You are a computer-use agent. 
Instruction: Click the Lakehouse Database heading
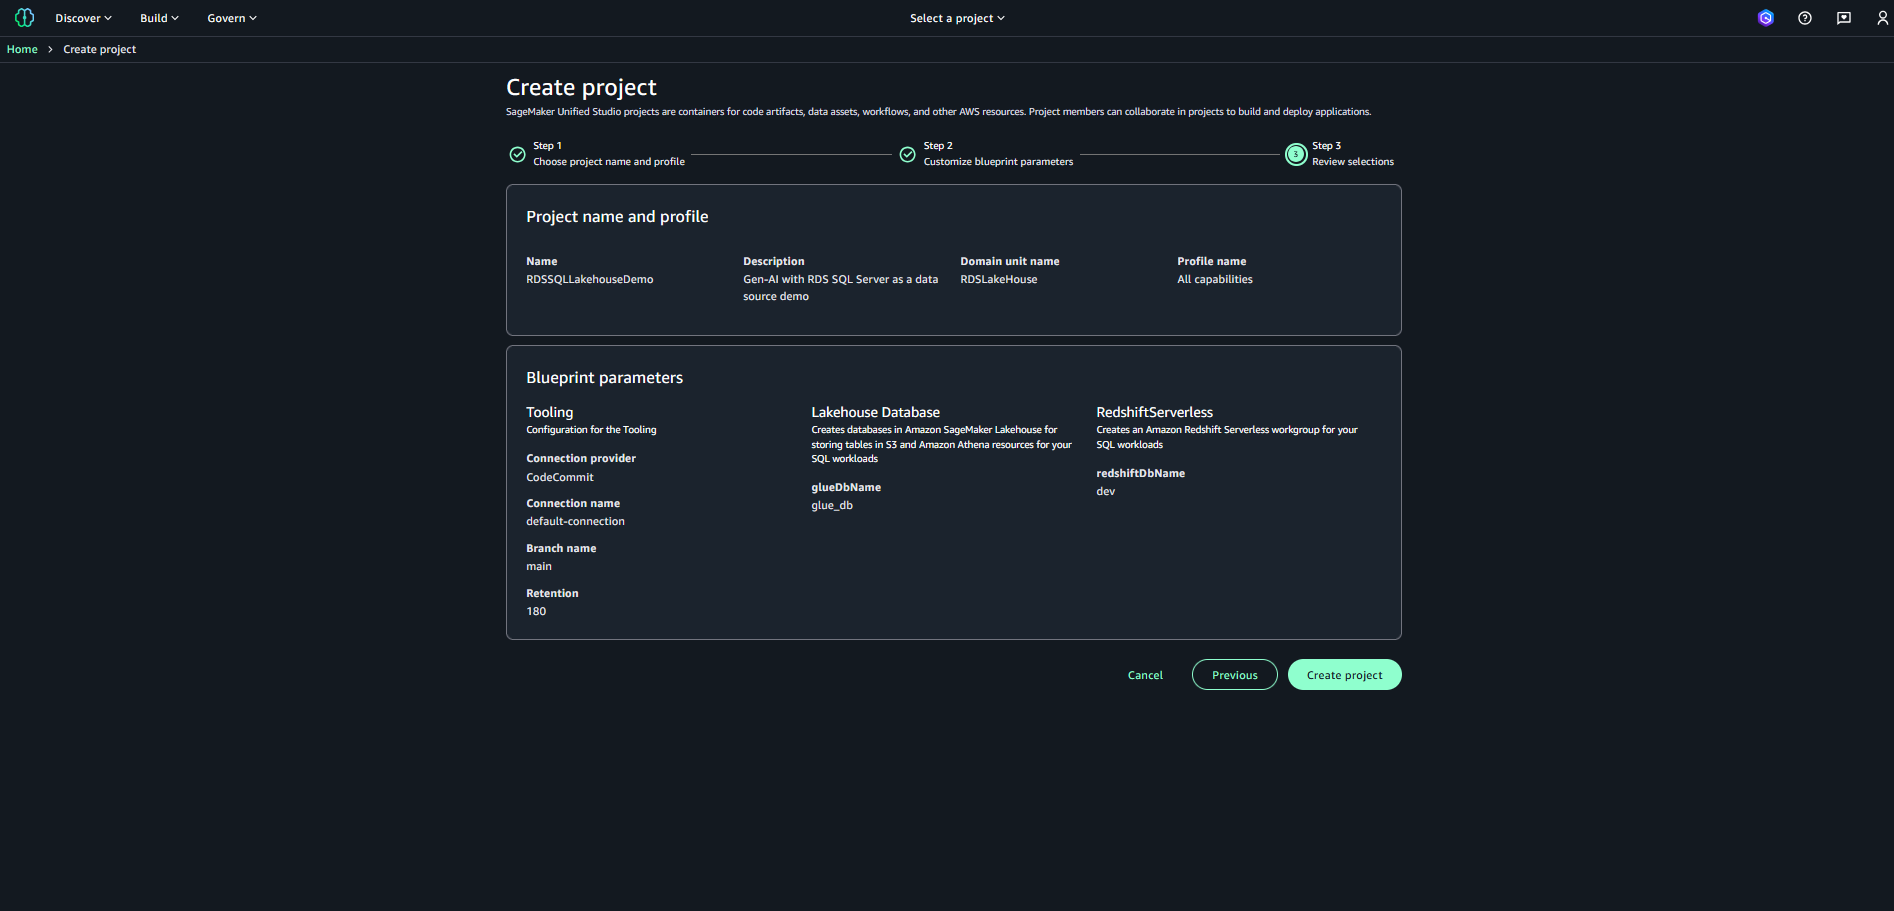[x=876, y=412]
